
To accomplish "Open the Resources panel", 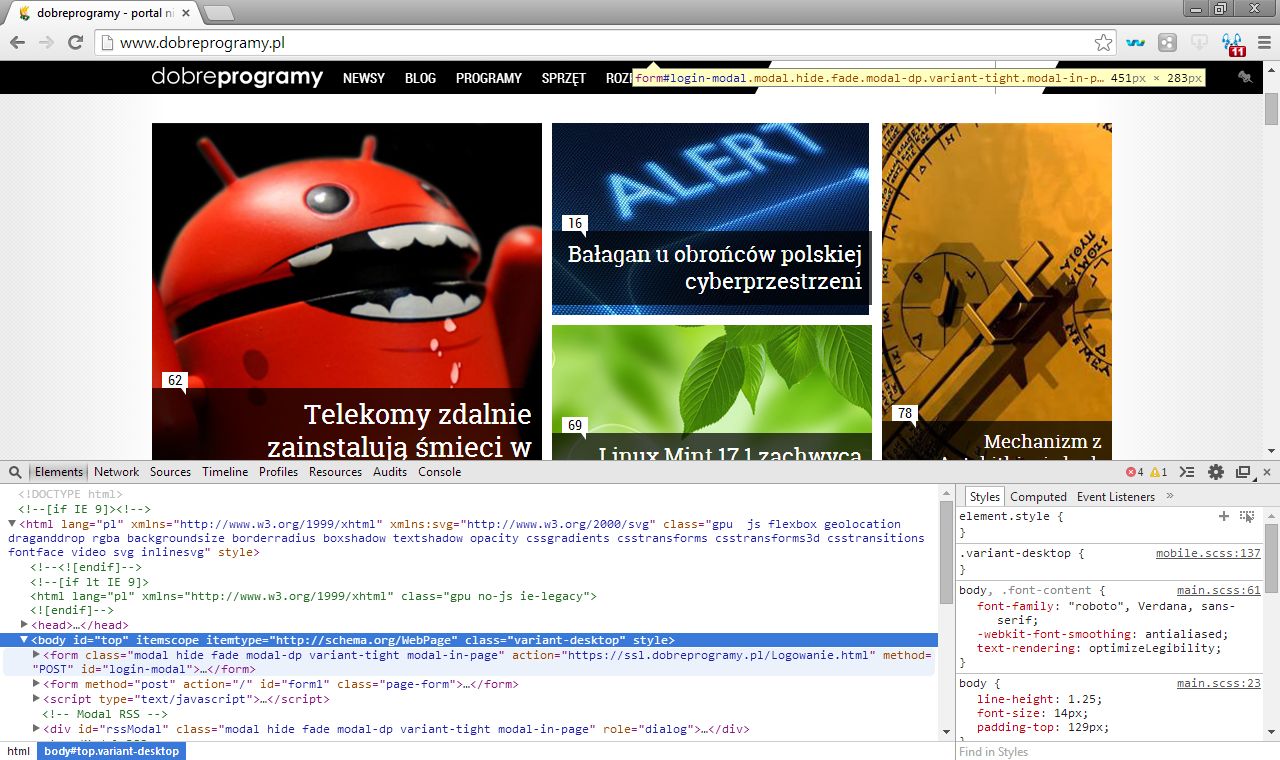I will click(335, 472).
